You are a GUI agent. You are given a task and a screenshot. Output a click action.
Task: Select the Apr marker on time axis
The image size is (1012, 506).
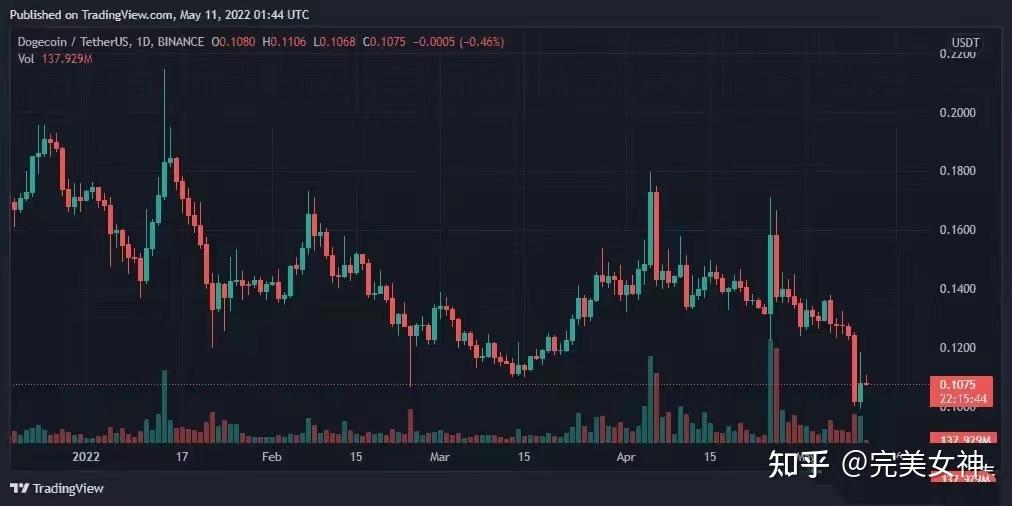pos(626,457)
